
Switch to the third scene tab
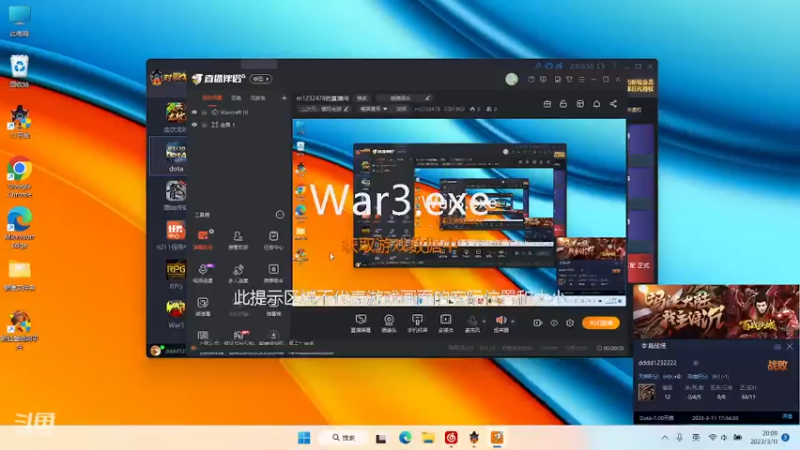coord(258,98)
